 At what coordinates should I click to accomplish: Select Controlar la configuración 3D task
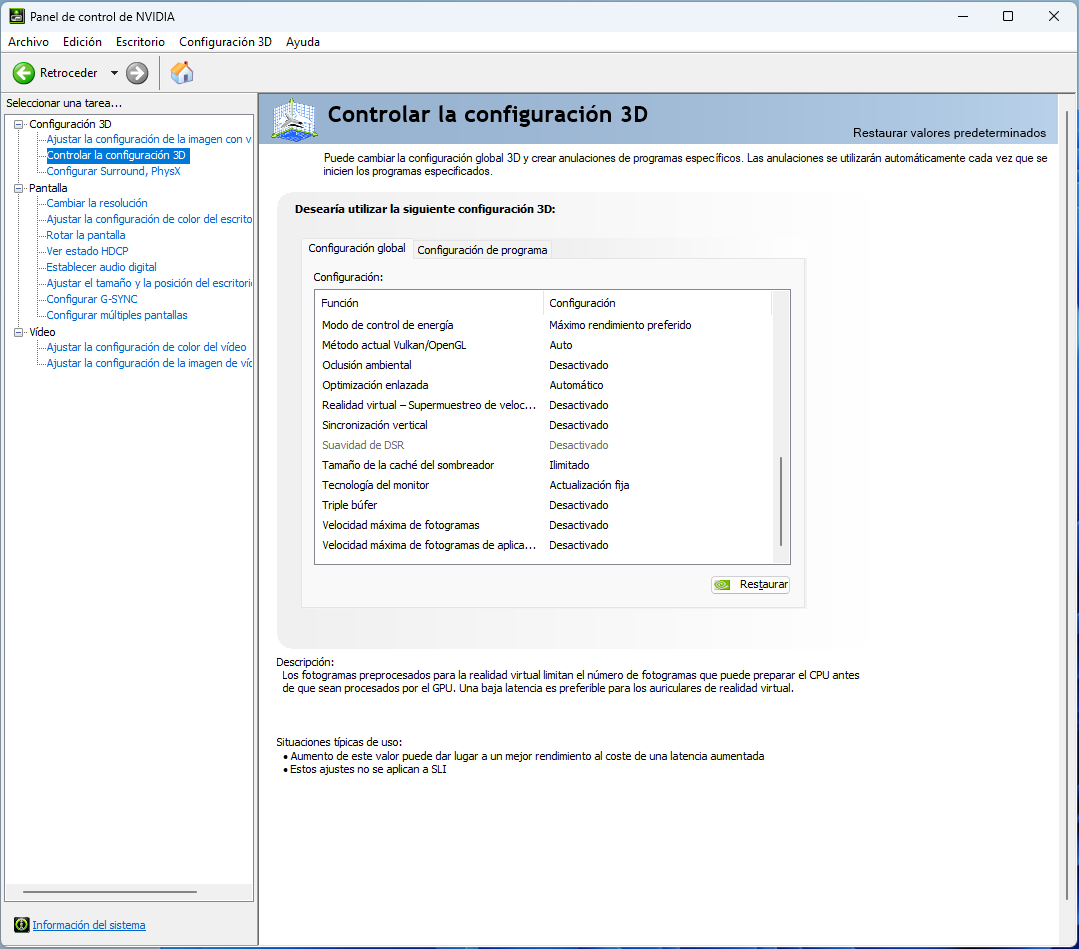pyautogui.click(x=116, y=156)
